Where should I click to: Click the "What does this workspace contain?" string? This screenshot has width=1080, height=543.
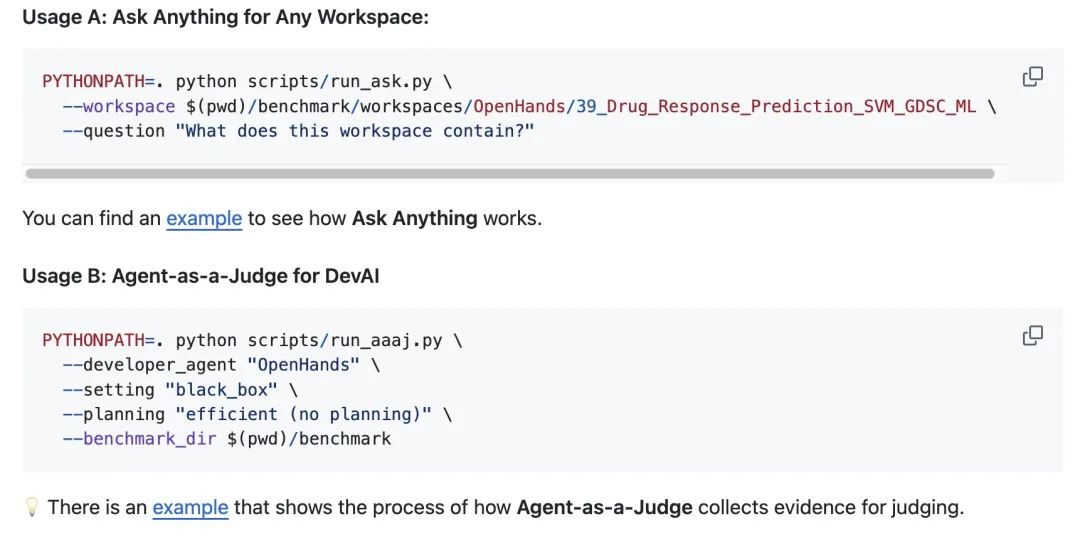point(360,131)
